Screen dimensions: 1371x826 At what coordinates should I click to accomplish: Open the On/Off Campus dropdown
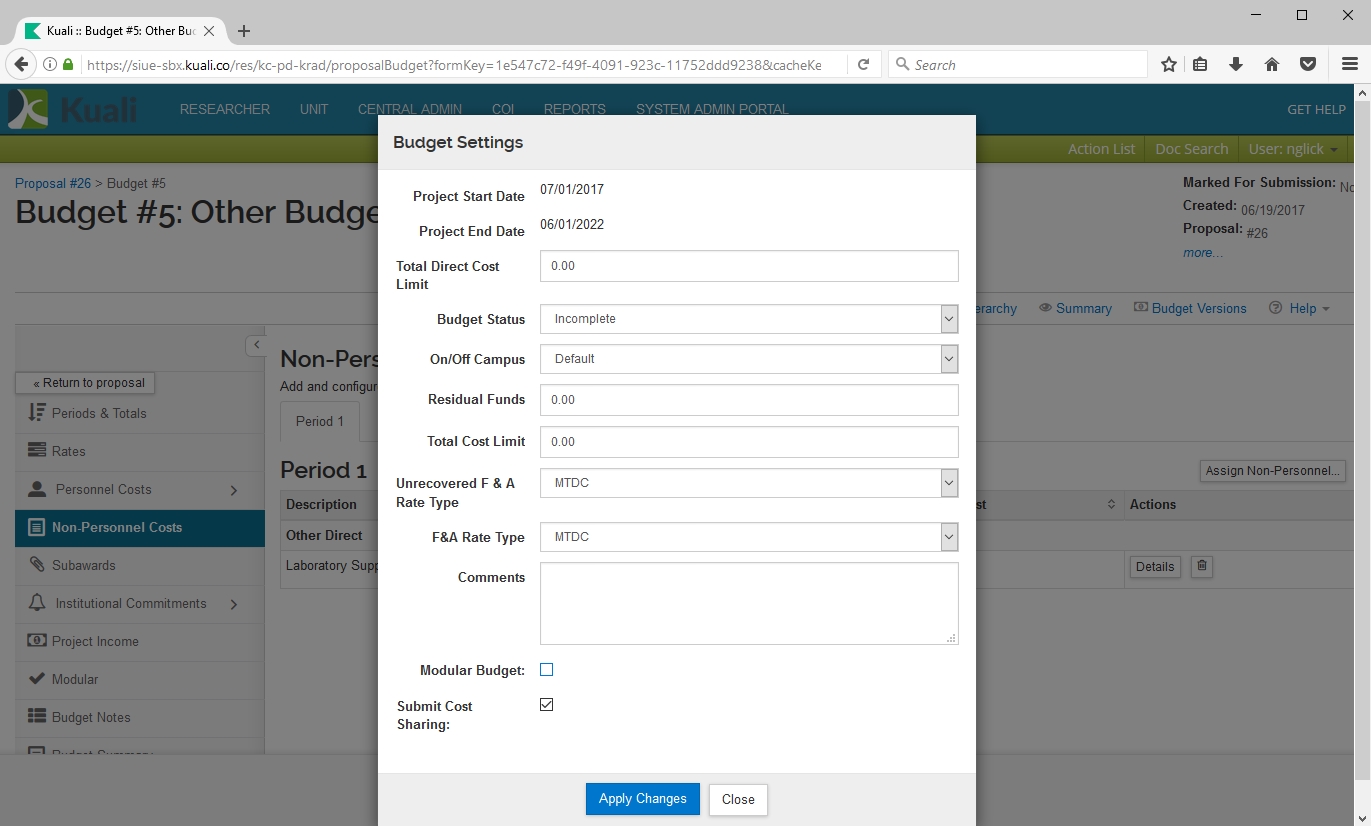click(748, 359)
